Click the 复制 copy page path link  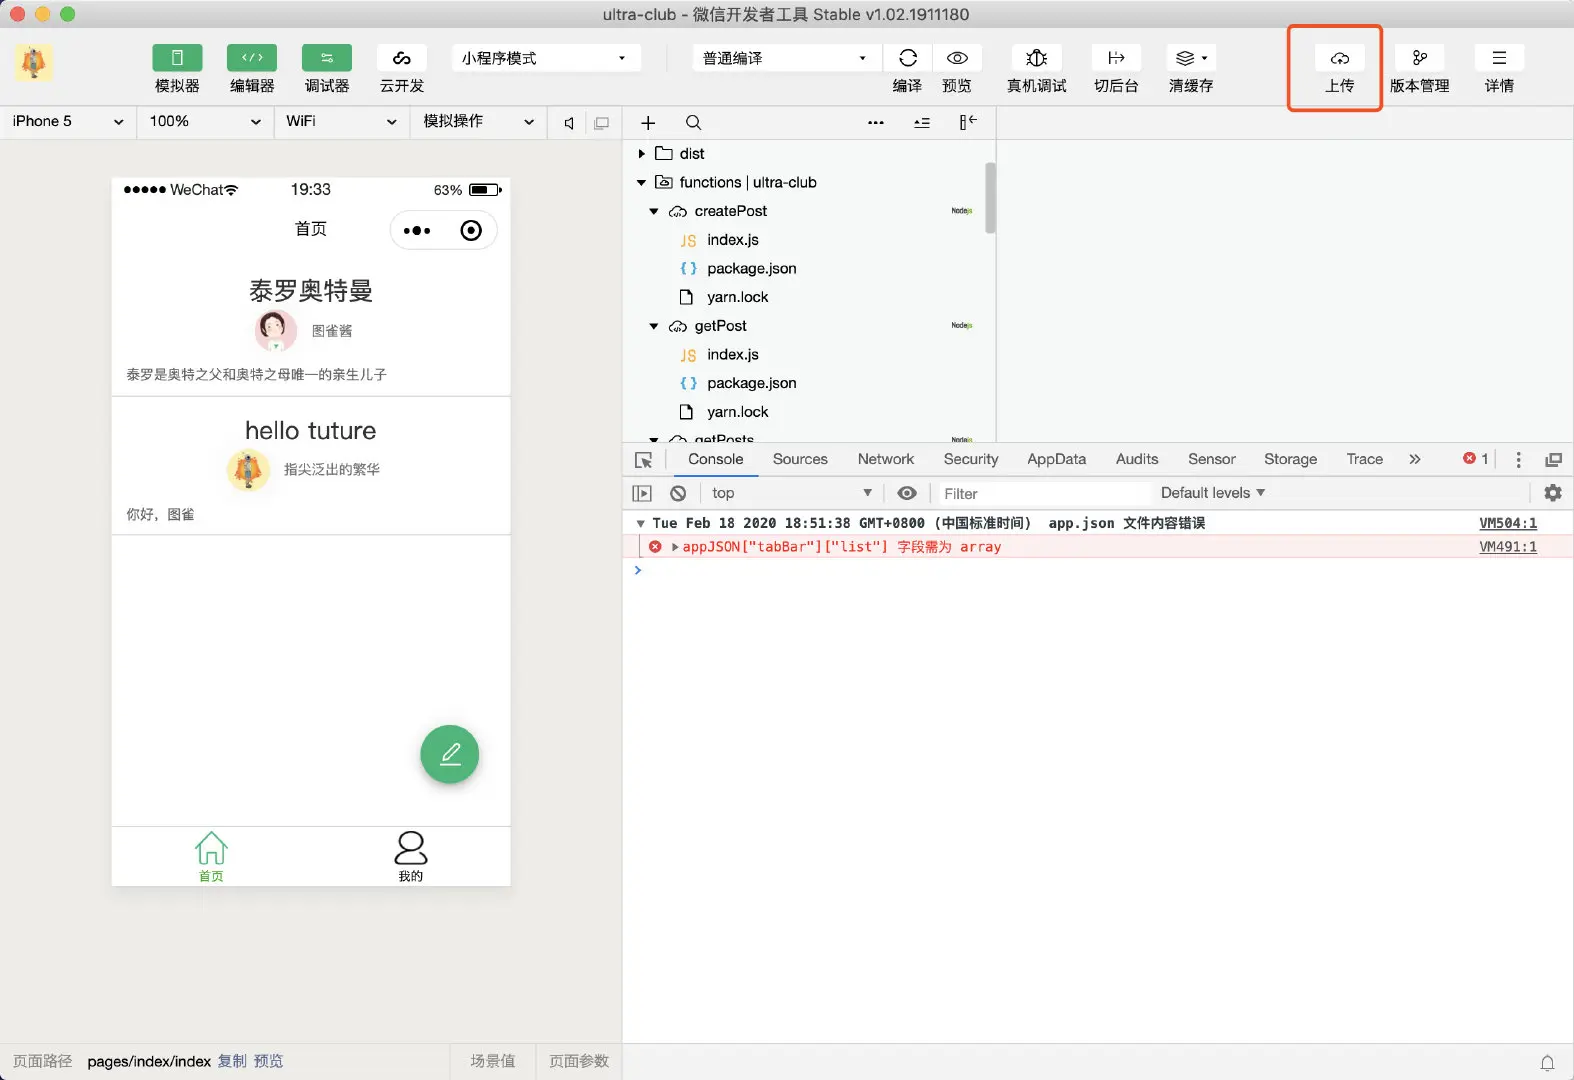(x=232, y=1061)
